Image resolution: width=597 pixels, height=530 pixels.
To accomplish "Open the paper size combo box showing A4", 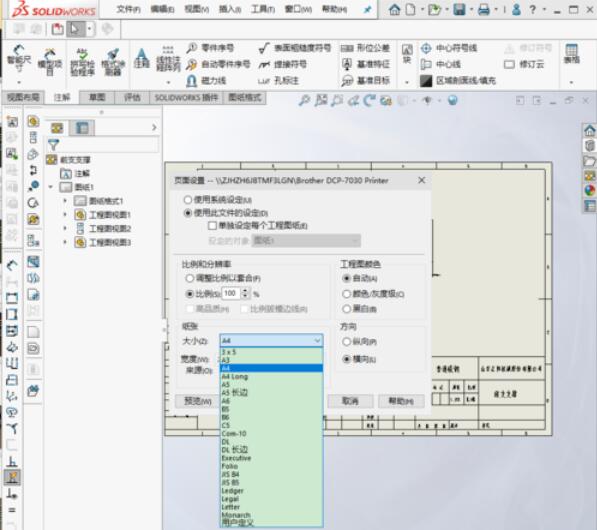I will point(271,340).
